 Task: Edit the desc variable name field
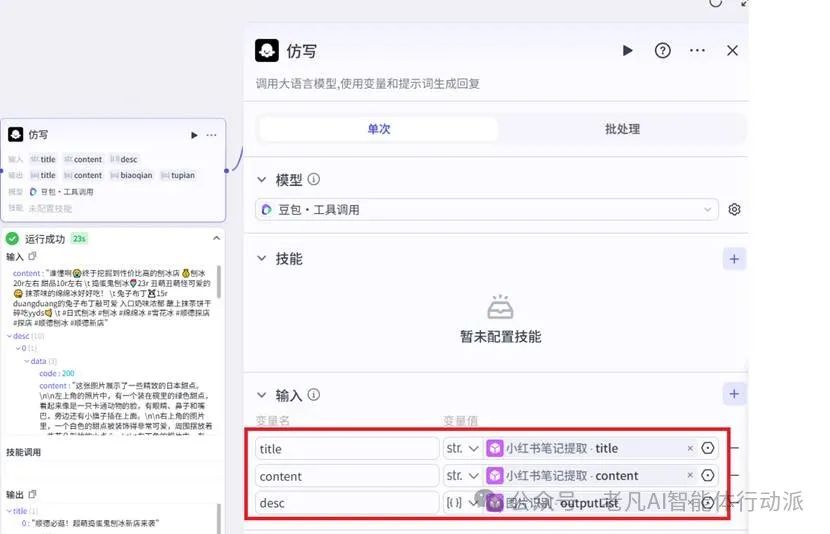(x=347, y=503)
